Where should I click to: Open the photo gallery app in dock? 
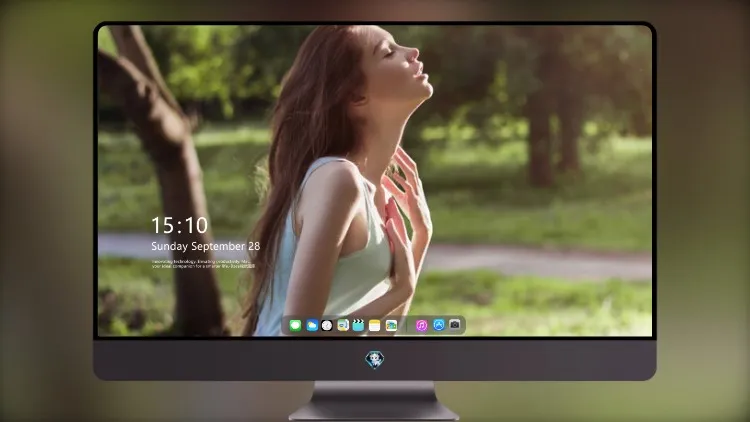point(391,326)
